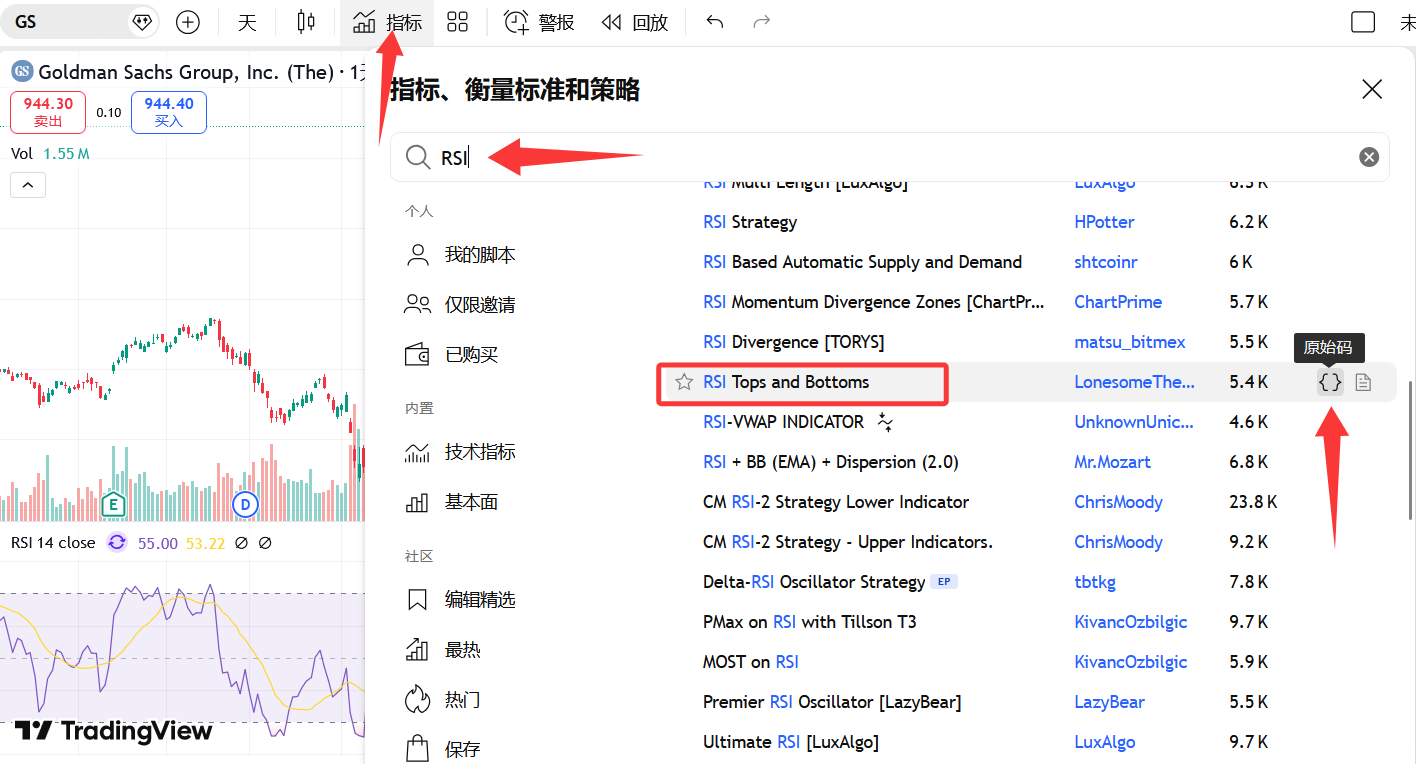1416x764 pixels.
Task: Clear the RSI search text
Action: click(x=1369, y=157)
